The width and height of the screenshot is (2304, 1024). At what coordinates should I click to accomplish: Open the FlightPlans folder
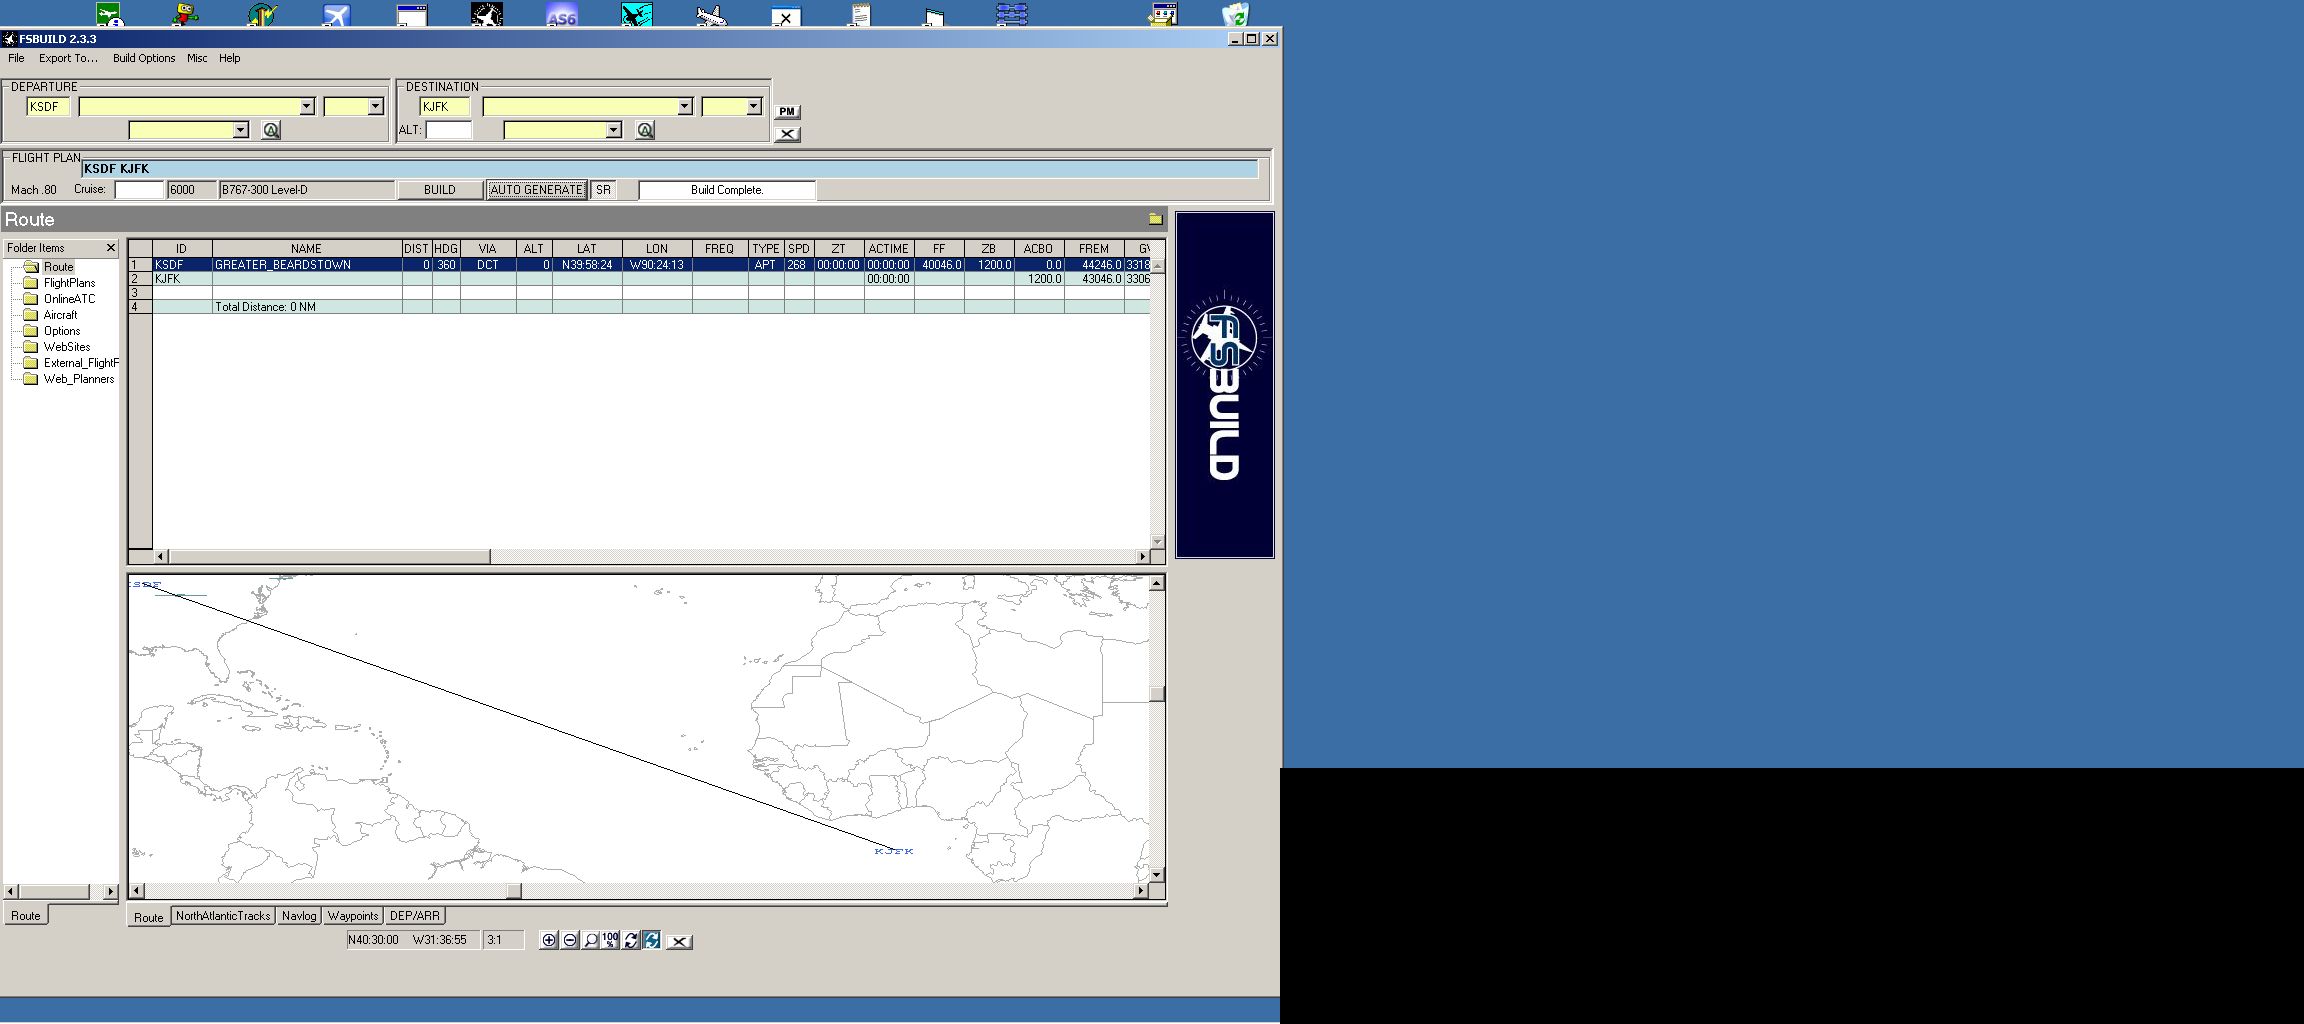coord(69,283)
